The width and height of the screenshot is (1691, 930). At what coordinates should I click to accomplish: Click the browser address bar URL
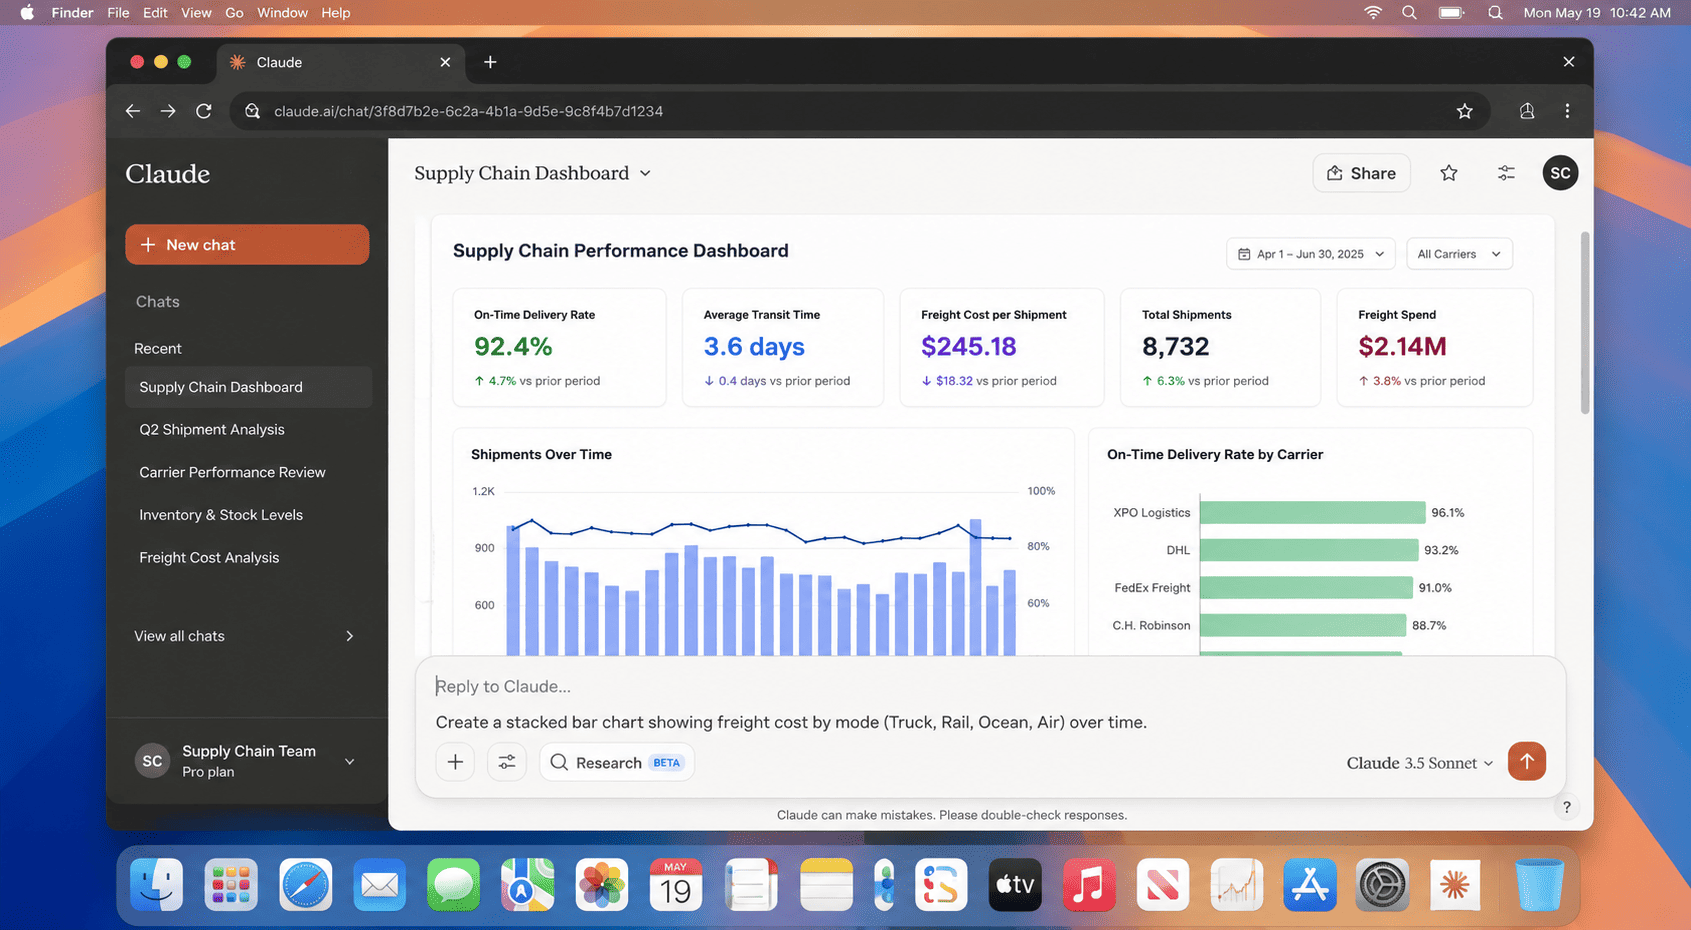tap(468, 111)
